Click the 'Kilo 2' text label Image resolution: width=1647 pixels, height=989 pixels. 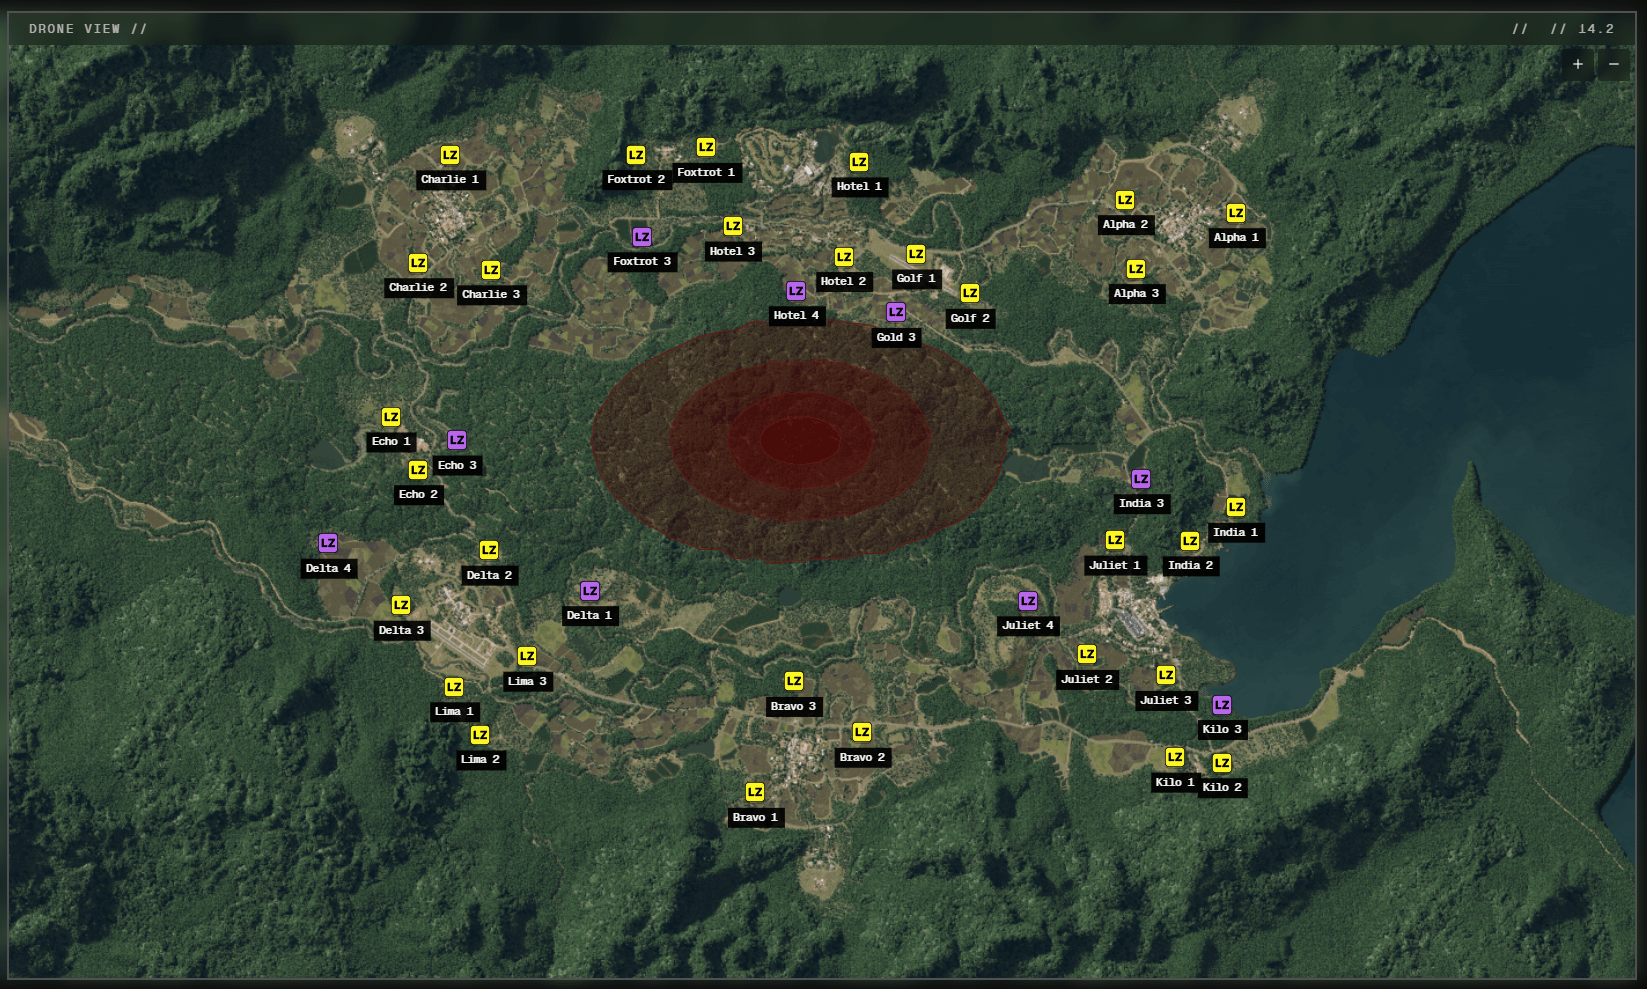1222,788
